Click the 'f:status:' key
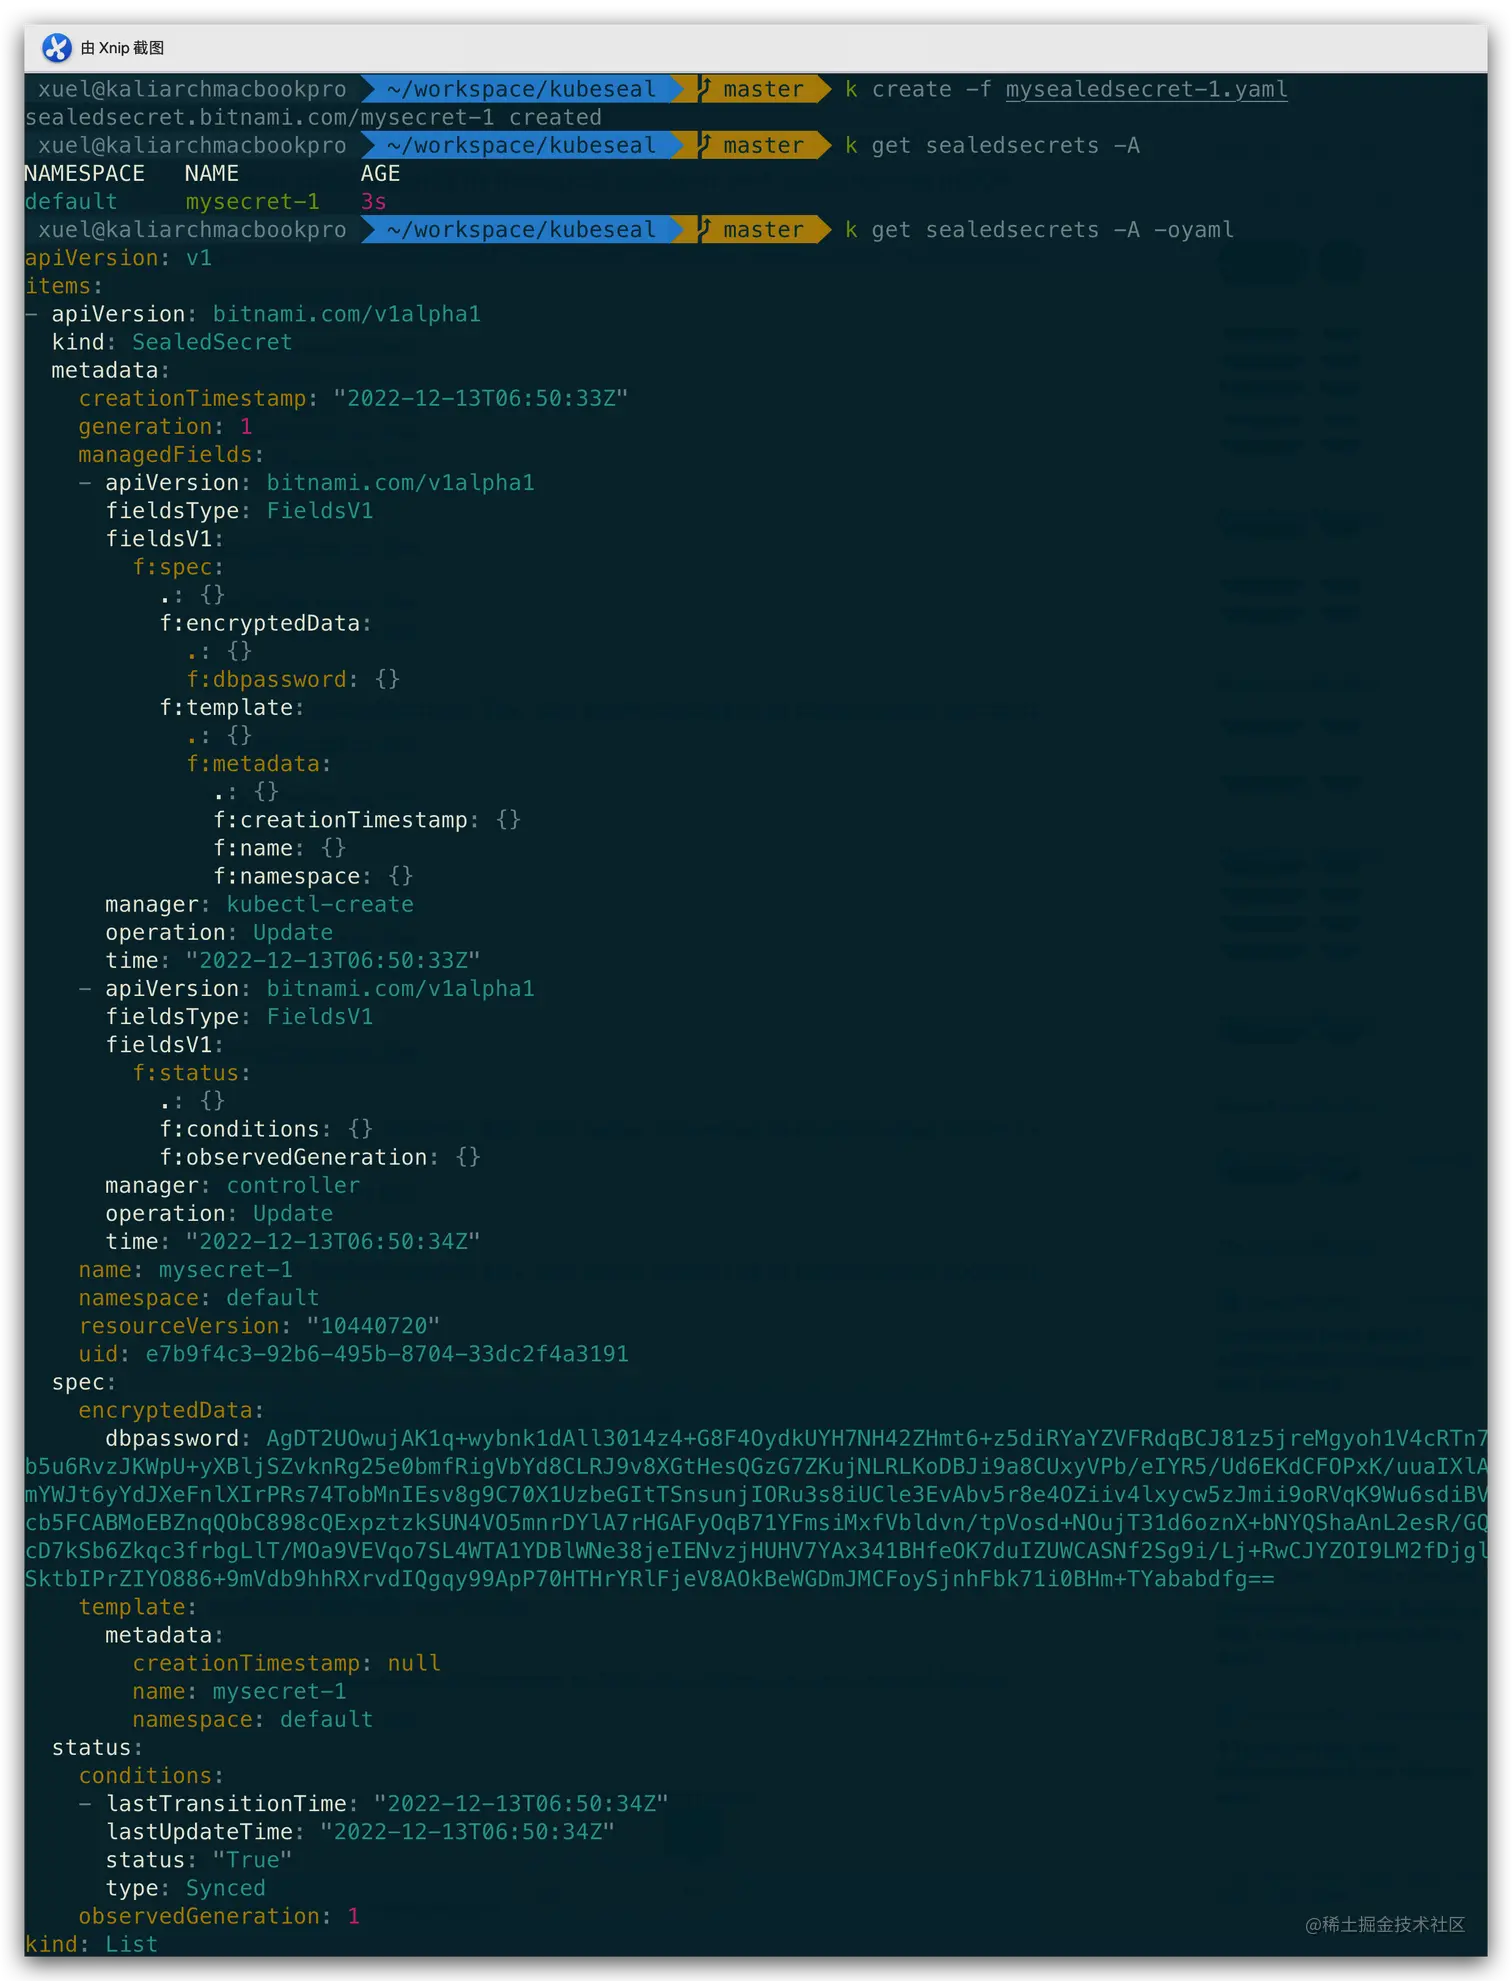1512x1981 pixels. point(191,1072)
